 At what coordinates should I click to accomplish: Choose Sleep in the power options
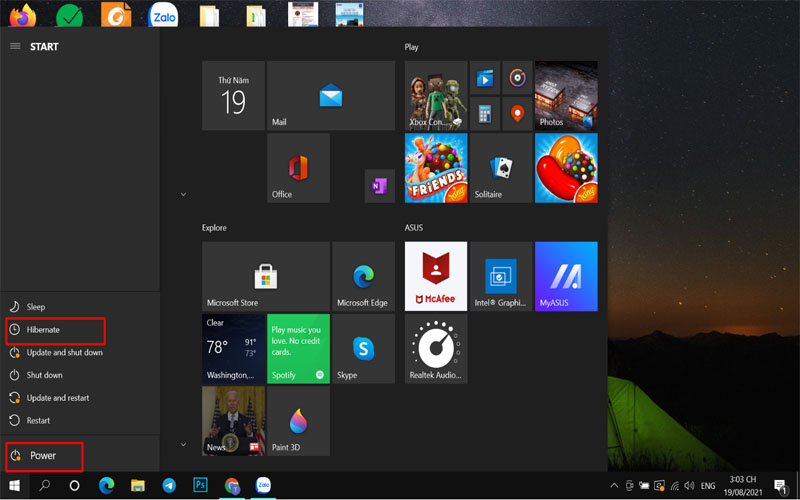coord(36,307)
